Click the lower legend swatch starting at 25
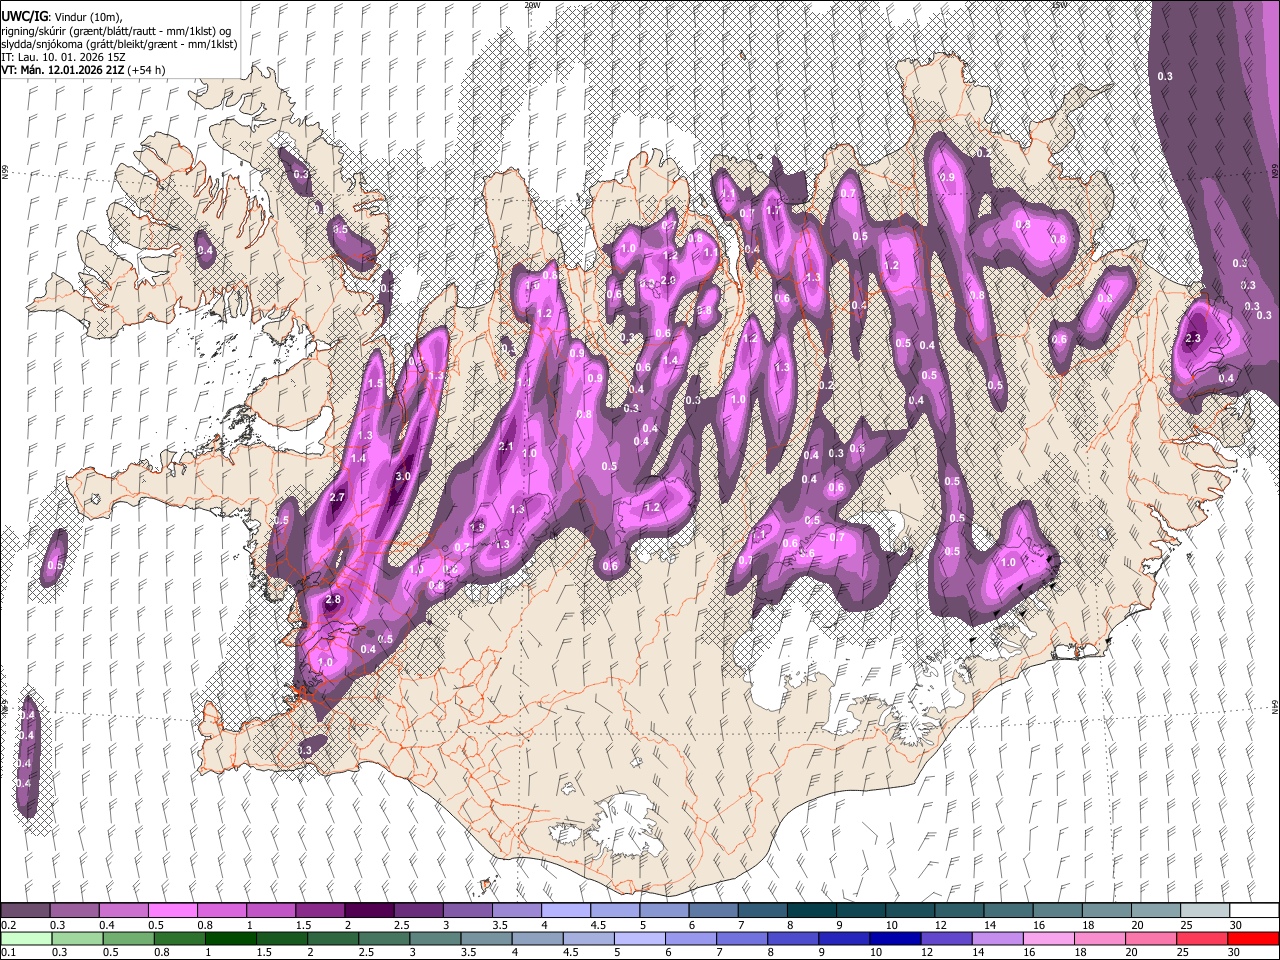1280x960 pixels. click(x=1203, y=938)
